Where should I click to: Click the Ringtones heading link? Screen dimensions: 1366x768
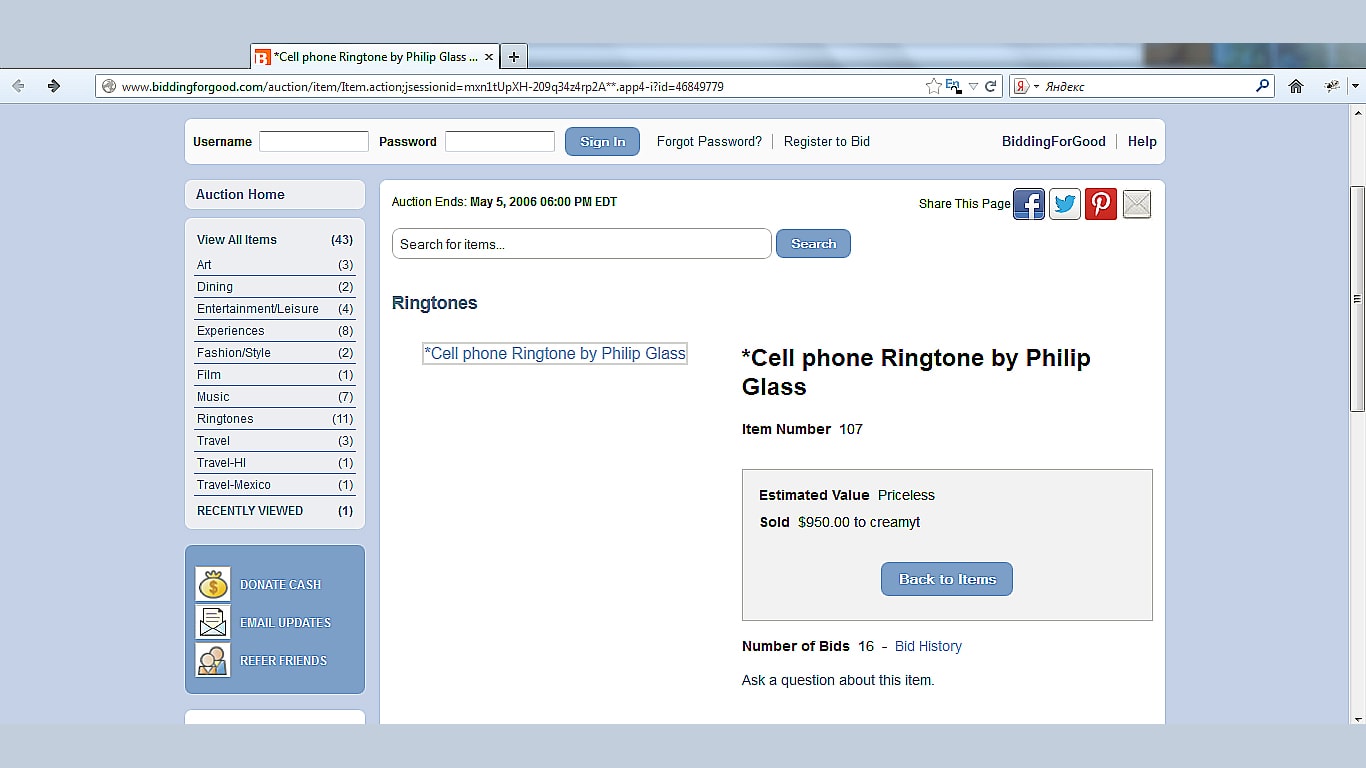[x=435, y=303]
